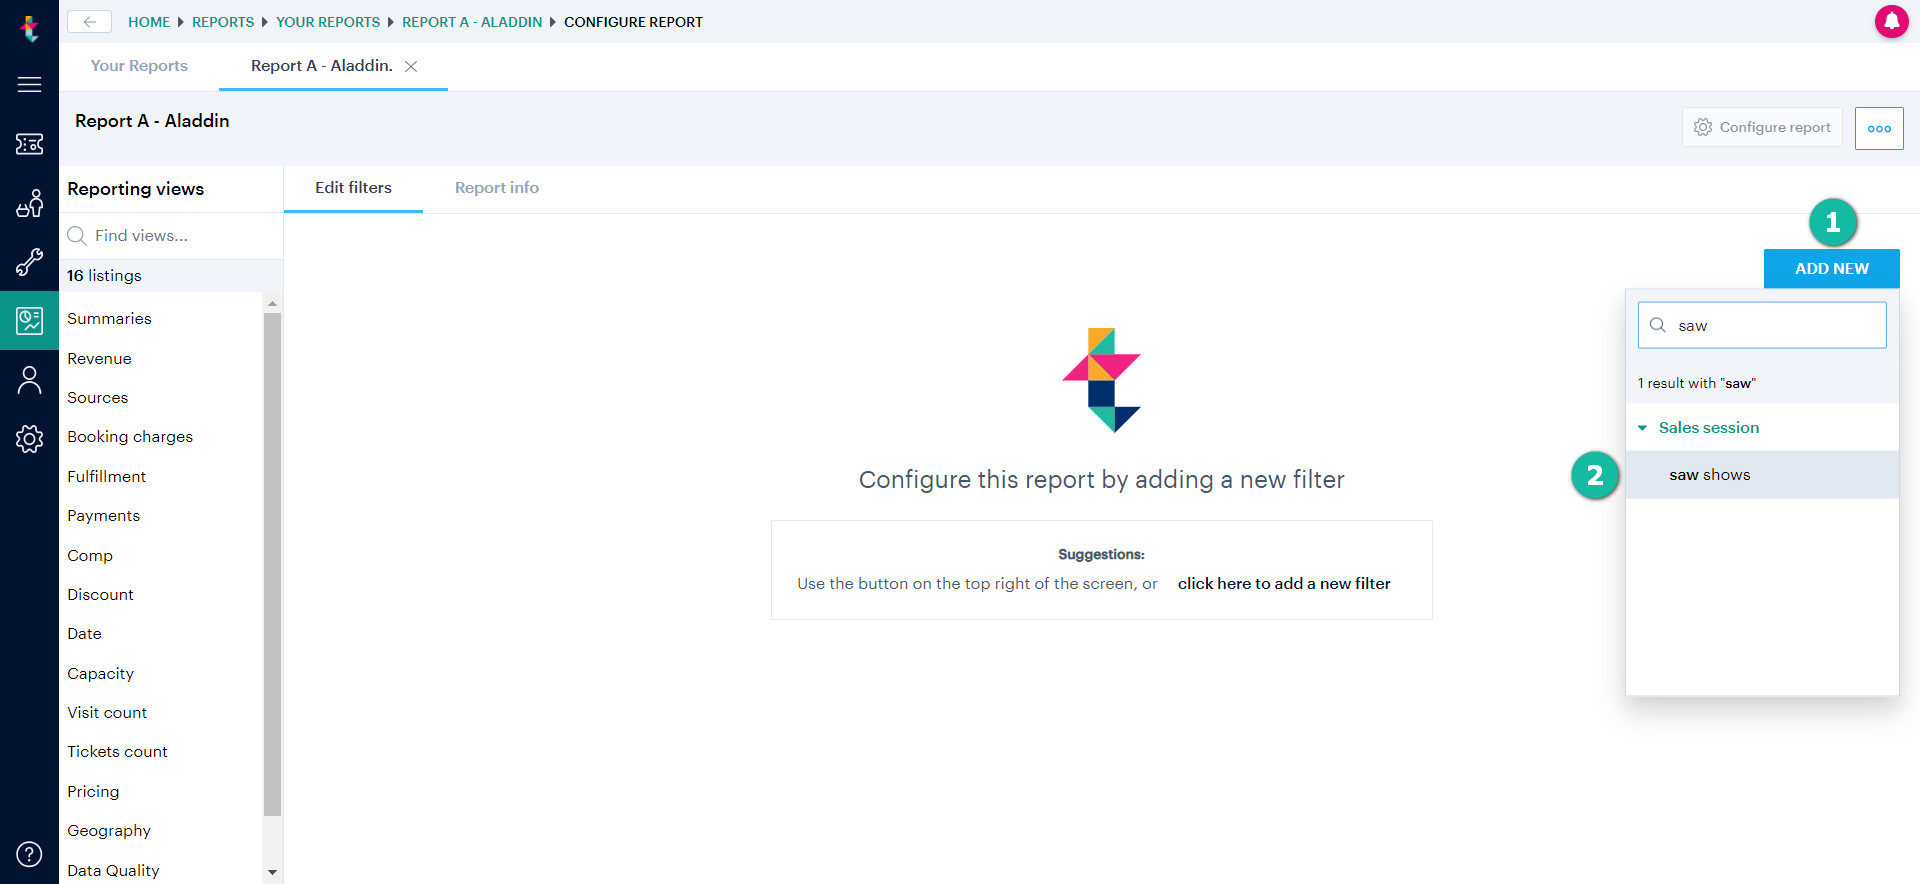Open the Payments reporting view
Image resolution: width=1920 pixels, height=884 pixels.
point(103,516)
